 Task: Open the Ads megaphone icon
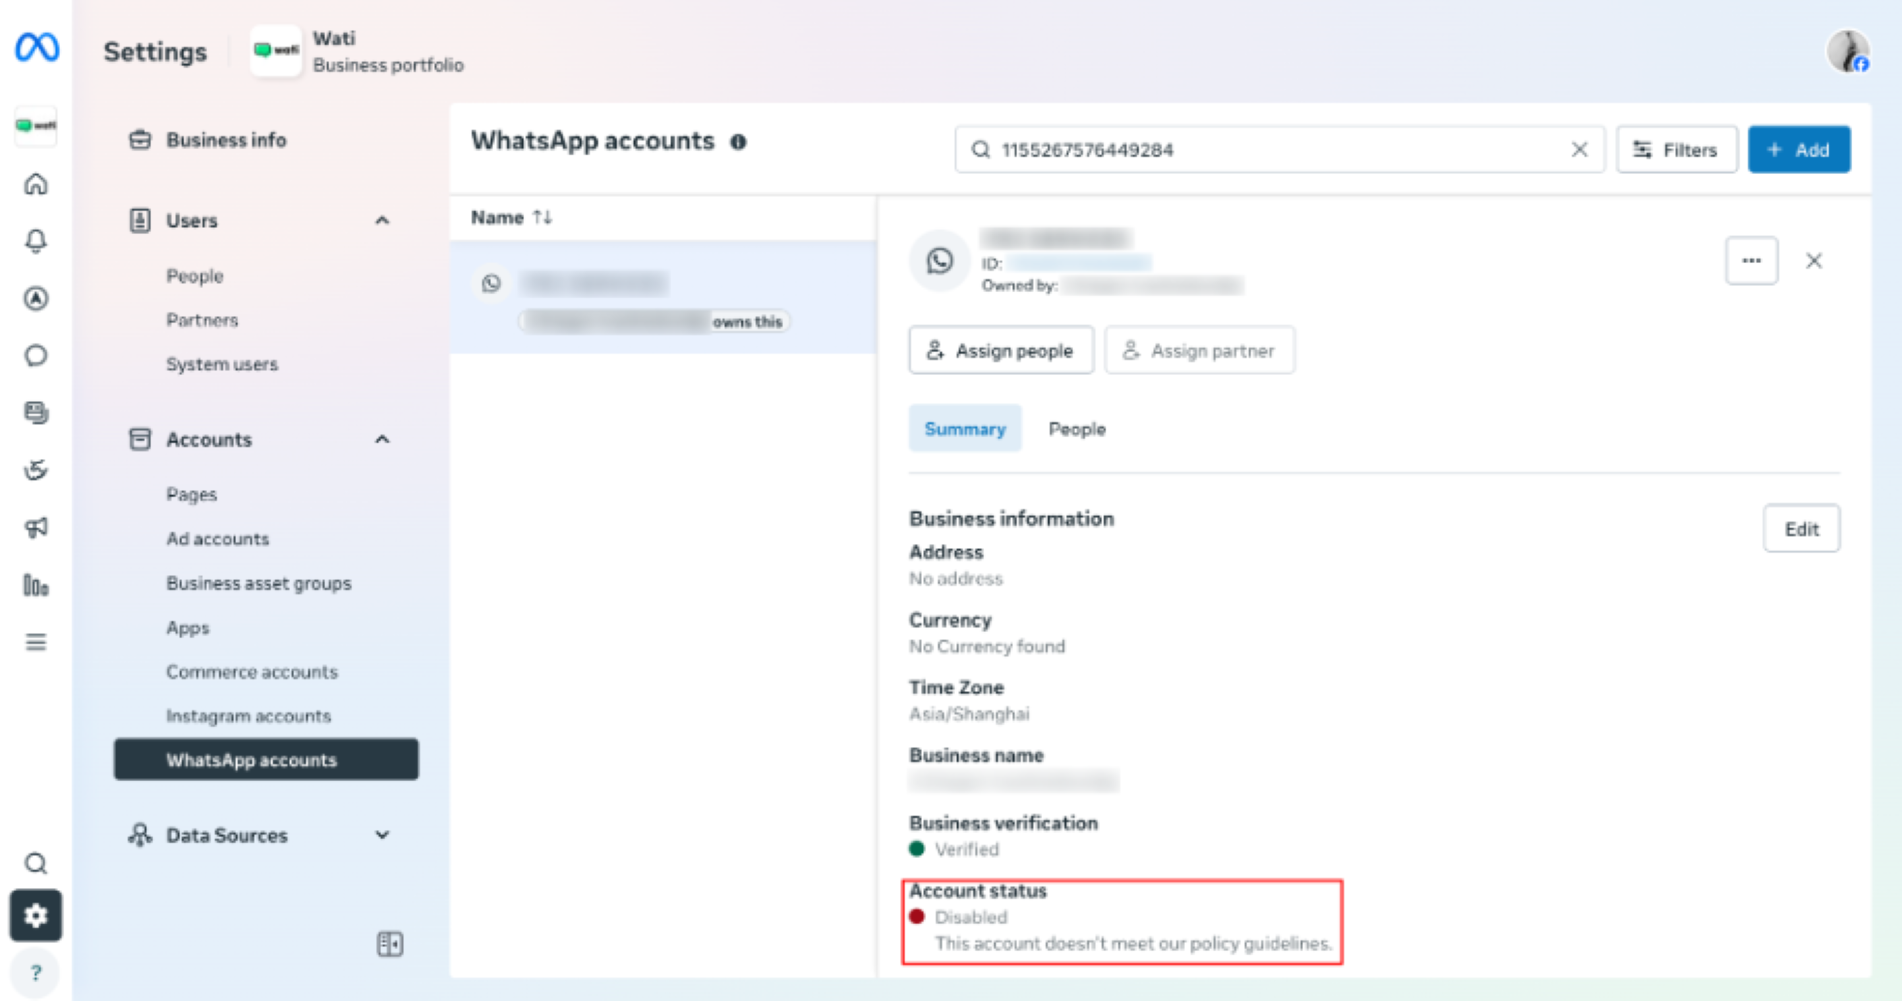pos(36,527)
